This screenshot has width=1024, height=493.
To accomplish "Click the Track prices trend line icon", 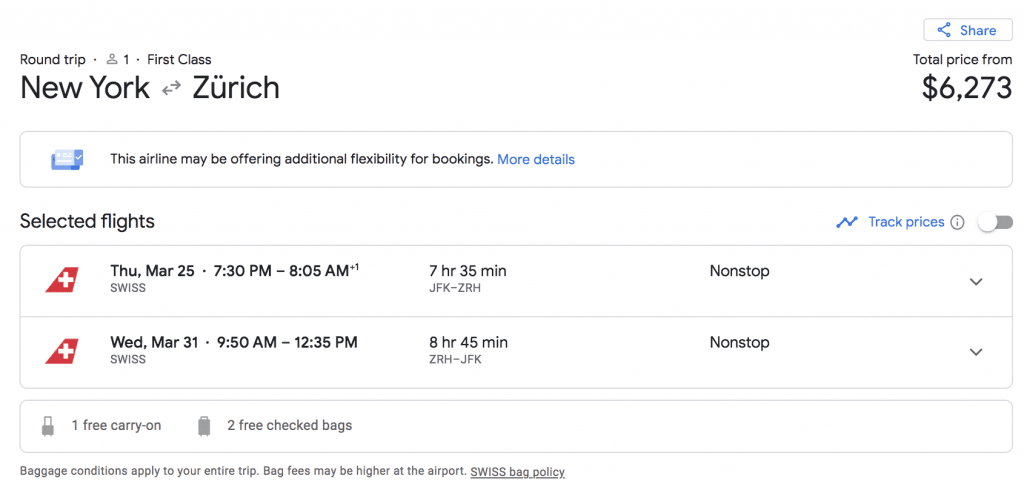I will (x=847, y=223).
